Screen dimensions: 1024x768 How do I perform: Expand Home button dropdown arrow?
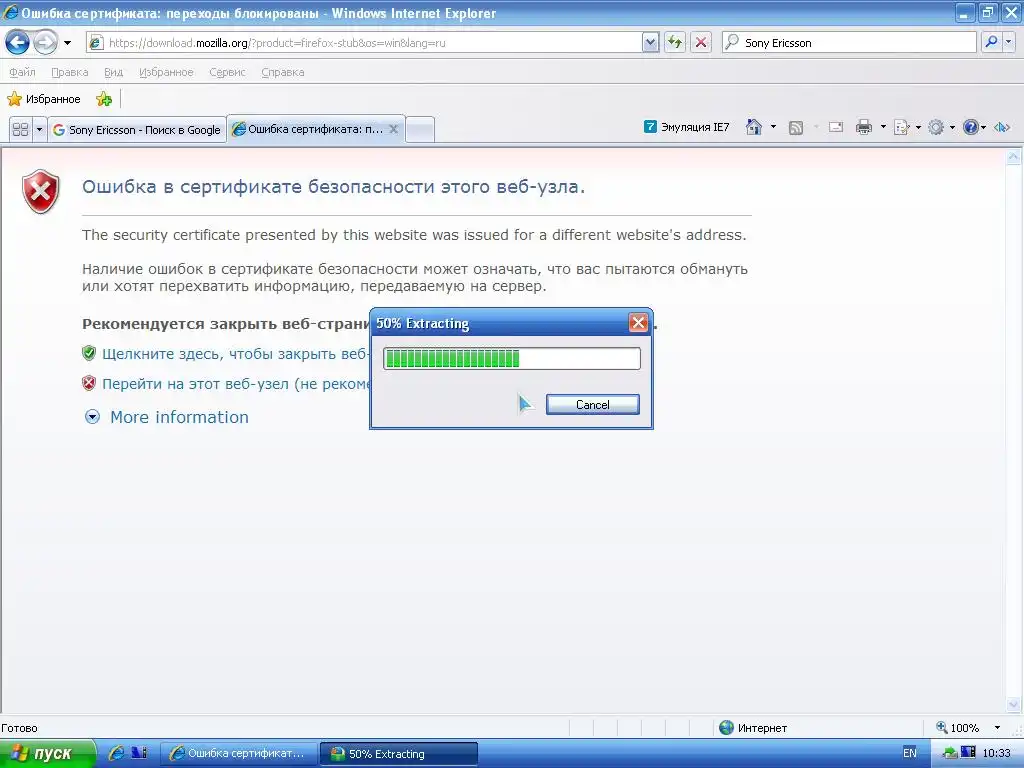[x=773, y=127]
